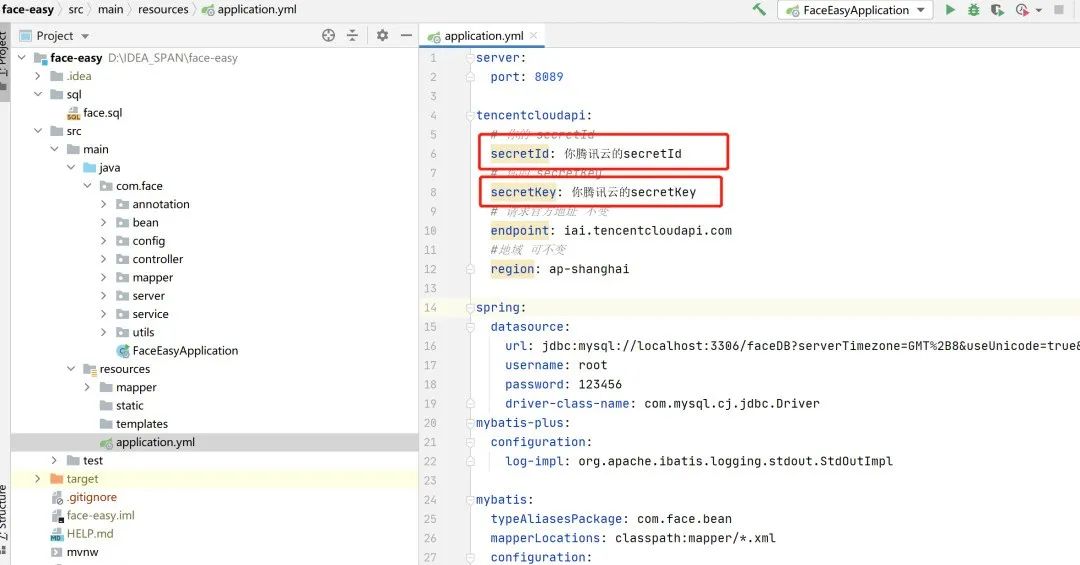Click the password value 123456
1080x565 pixels.
click(x=600, y=384)
